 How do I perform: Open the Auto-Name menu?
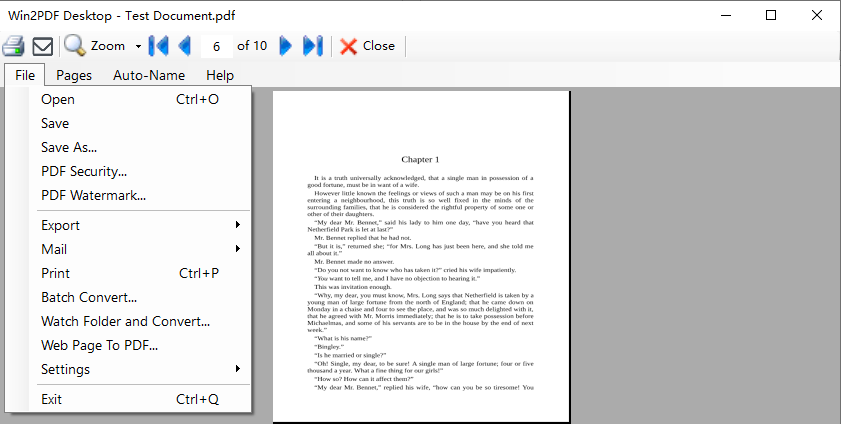(149, 75)
